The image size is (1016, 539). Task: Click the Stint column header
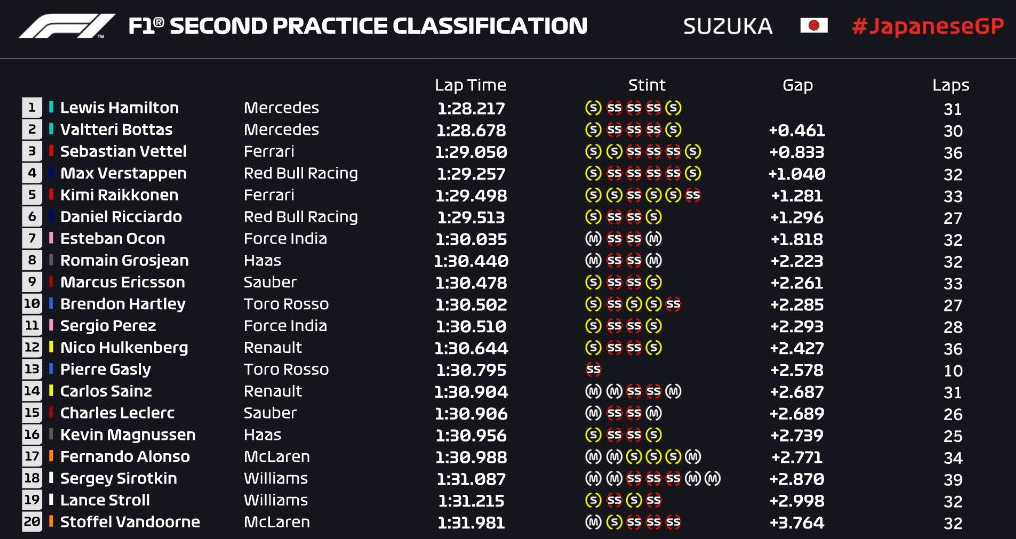[647, 86]
